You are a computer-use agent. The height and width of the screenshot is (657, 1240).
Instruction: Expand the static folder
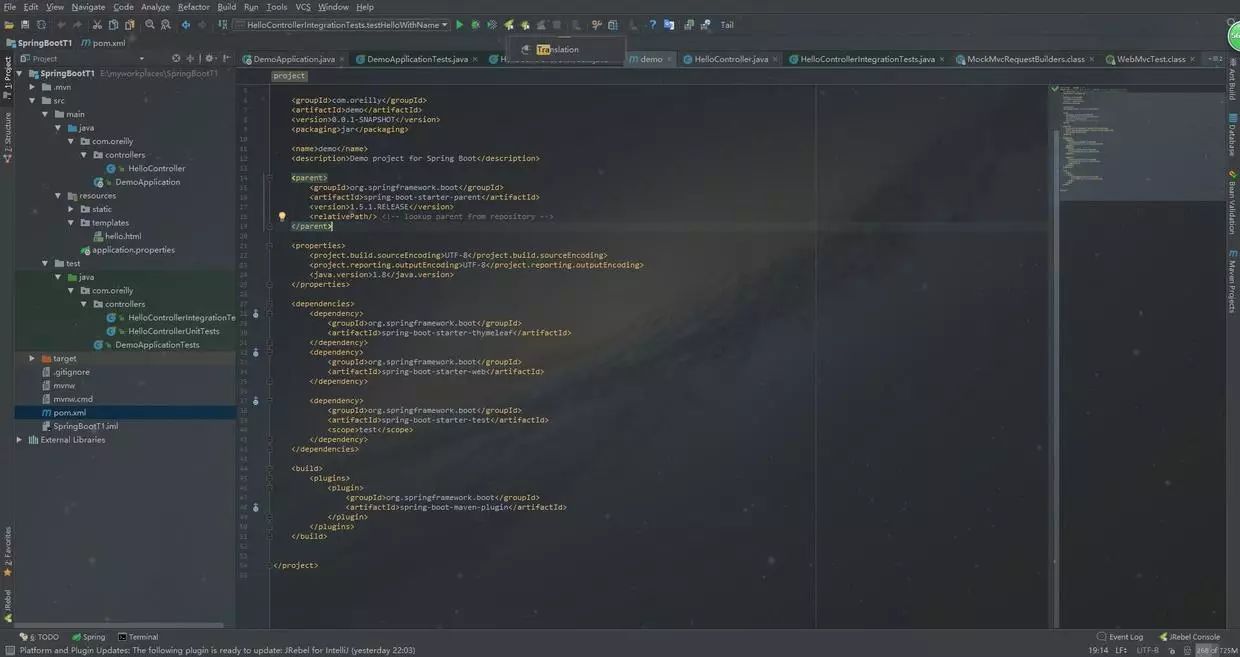(72, 209)
